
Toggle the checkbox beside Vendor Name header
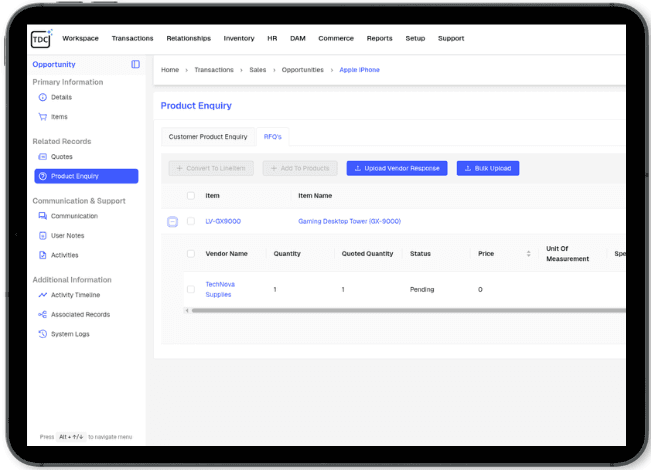[x=191, y=253]
